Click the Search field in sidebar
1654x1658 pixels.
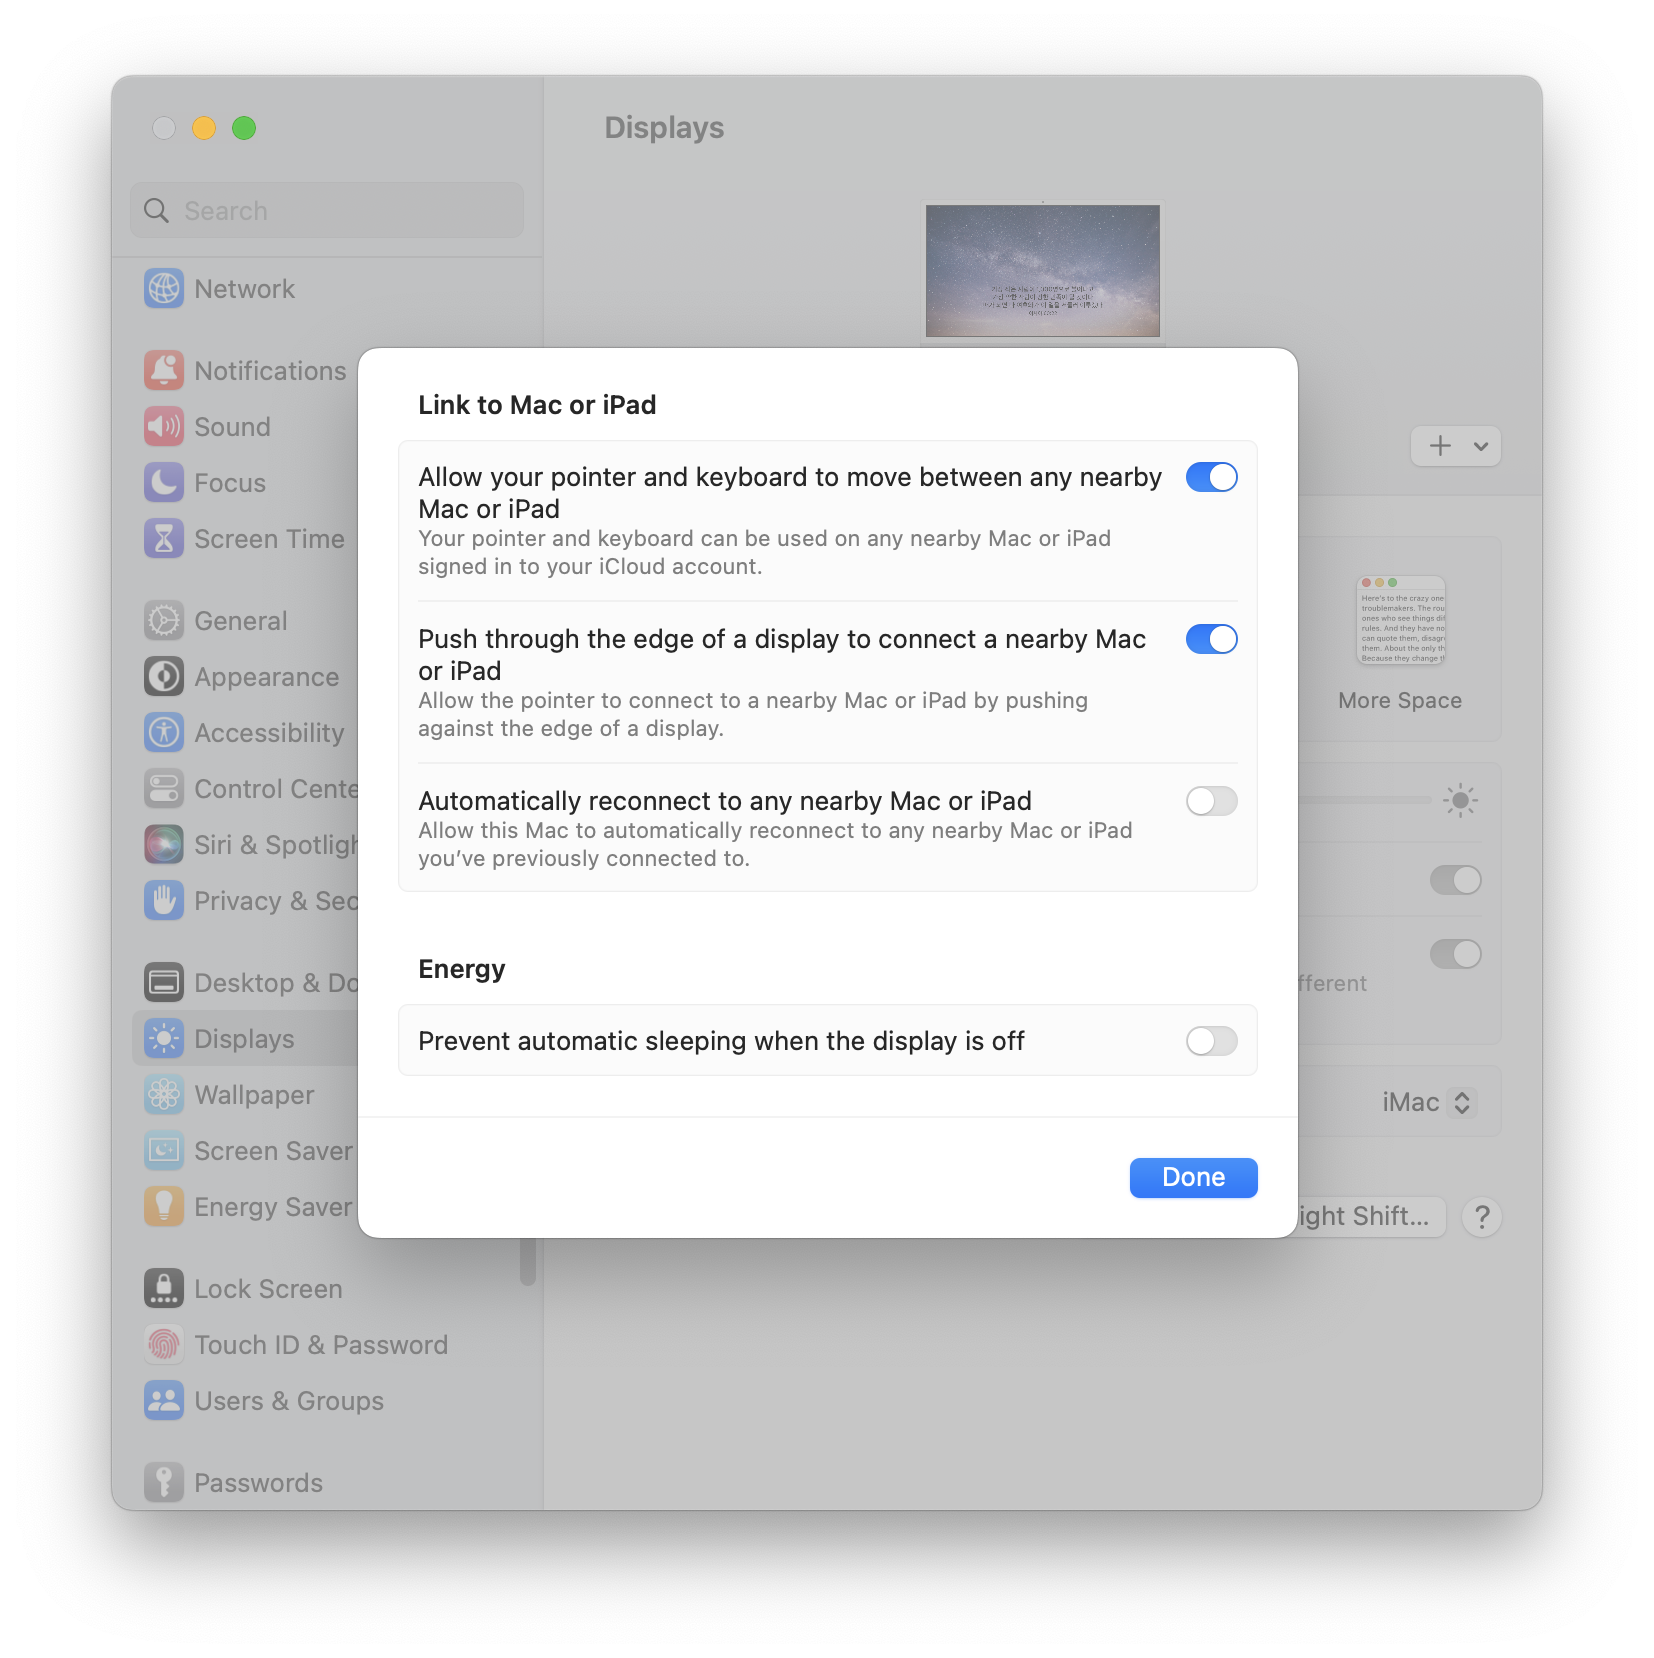pos(327,211)
